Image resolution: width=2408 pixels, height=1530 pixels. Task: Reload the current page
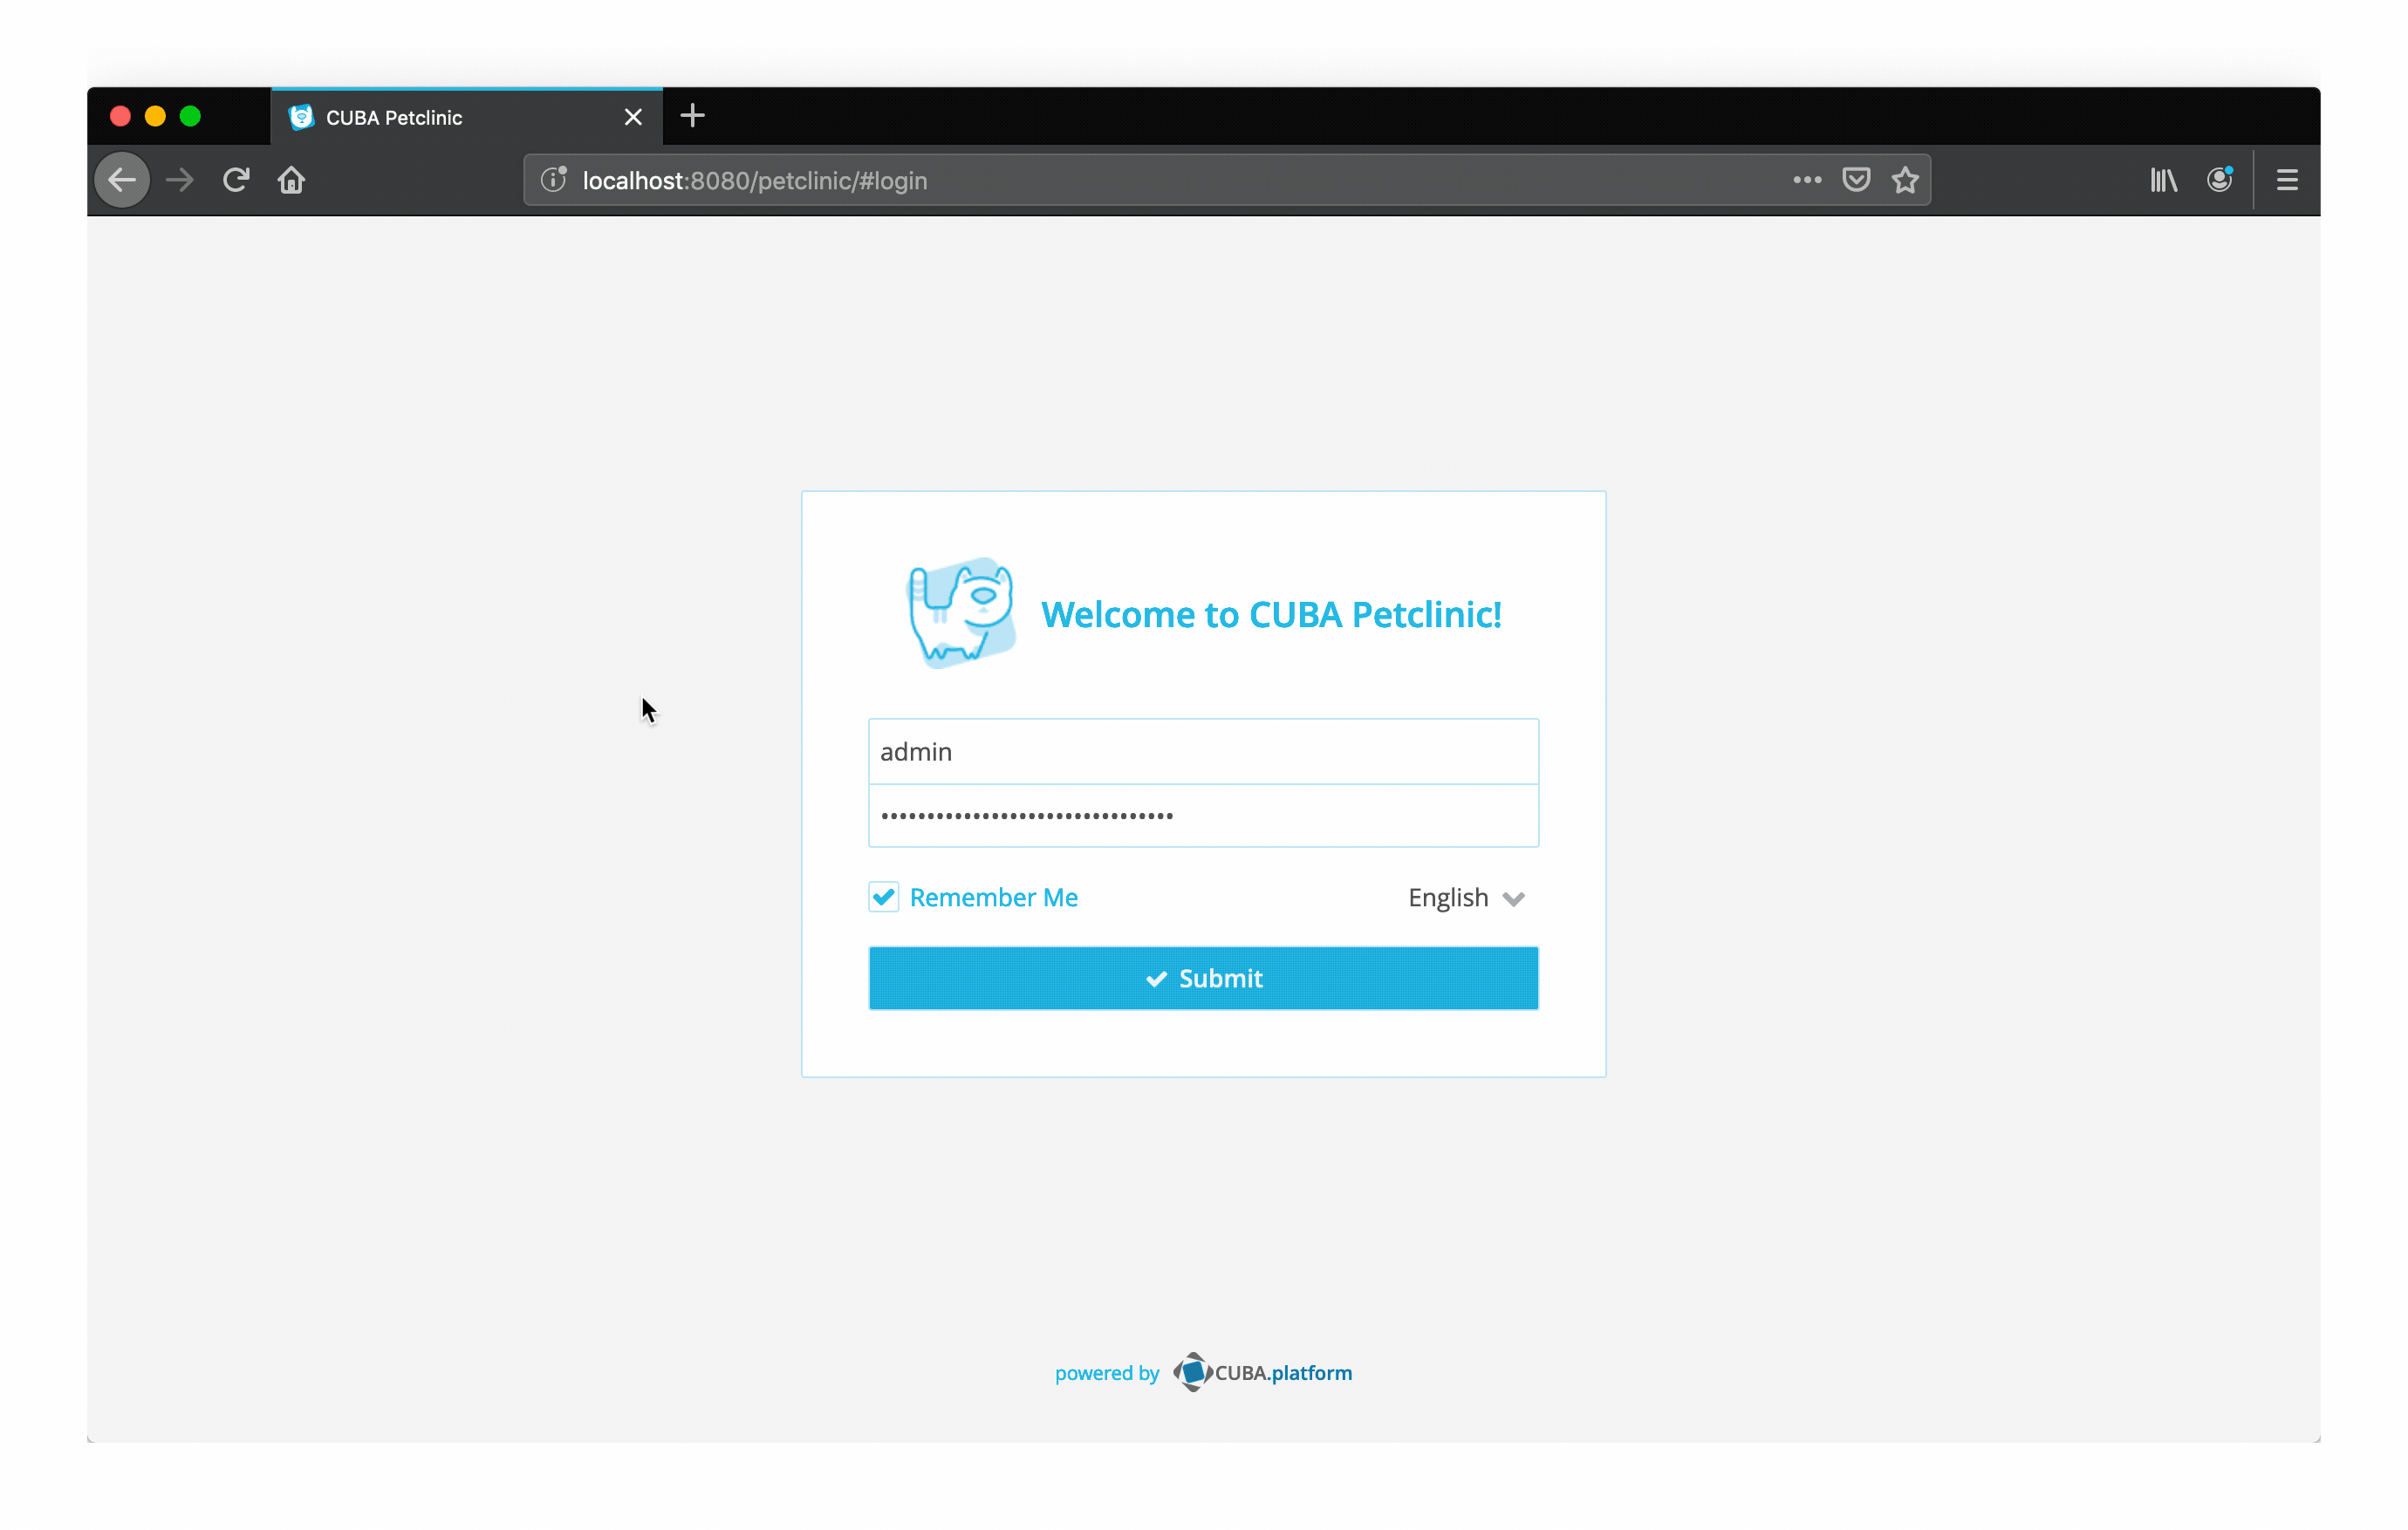(x=236, y=180)
